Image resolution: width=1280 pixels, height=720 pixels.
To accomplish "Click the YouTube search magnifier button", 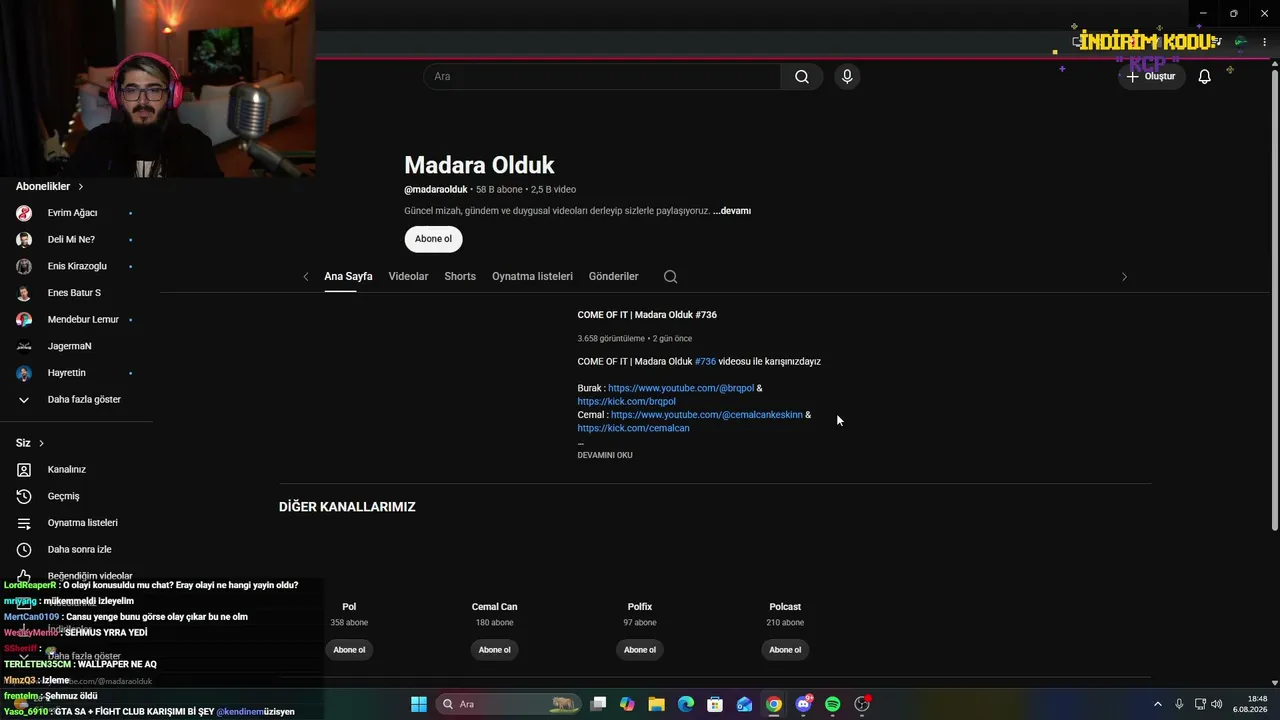I will pos(802,77).
